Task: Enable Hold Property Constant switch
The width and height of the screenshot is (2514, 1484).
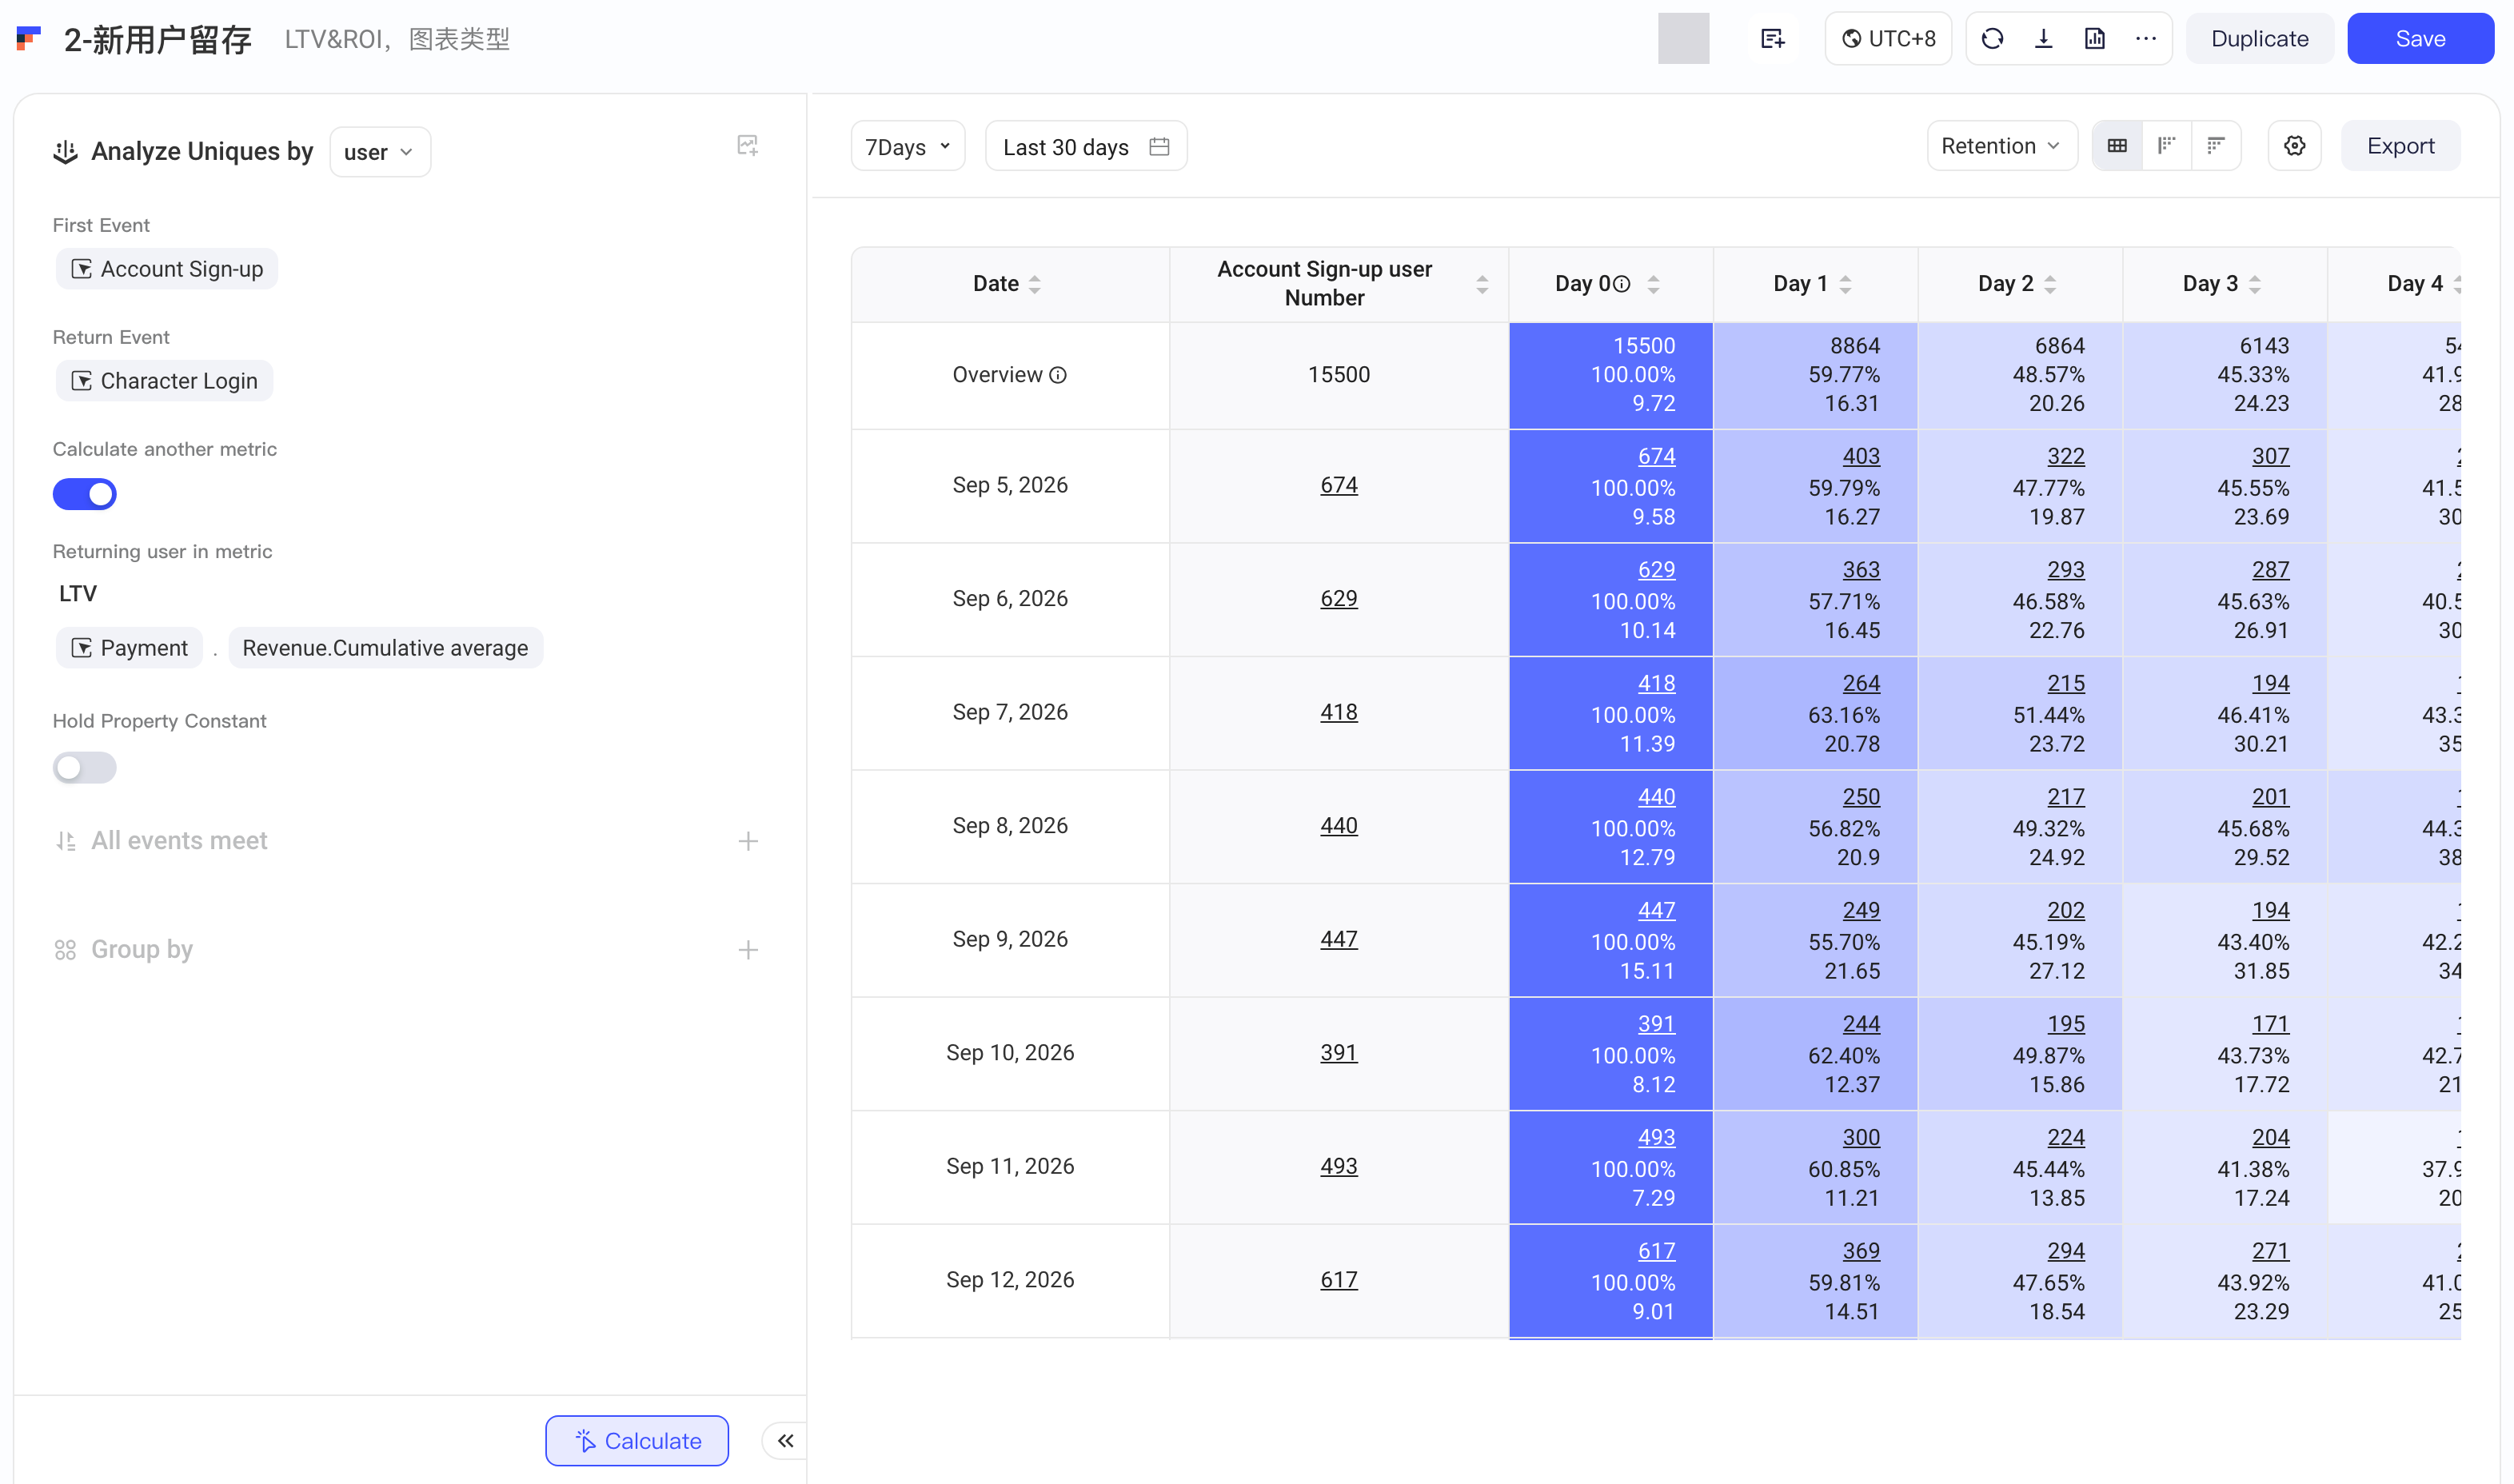Action: pos(84,767)
